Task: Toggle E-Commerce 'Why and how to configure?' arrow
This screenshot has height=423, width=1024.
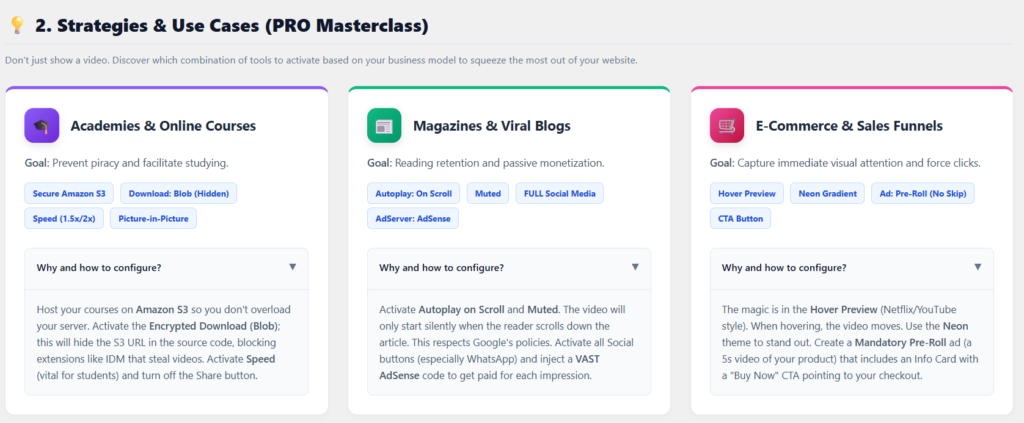Action: [977, 267]
